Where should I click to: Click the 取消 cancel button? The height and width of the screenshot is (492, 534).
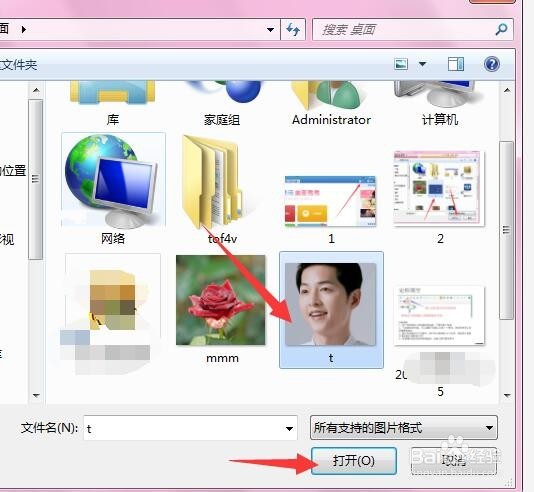coord(453,461)
